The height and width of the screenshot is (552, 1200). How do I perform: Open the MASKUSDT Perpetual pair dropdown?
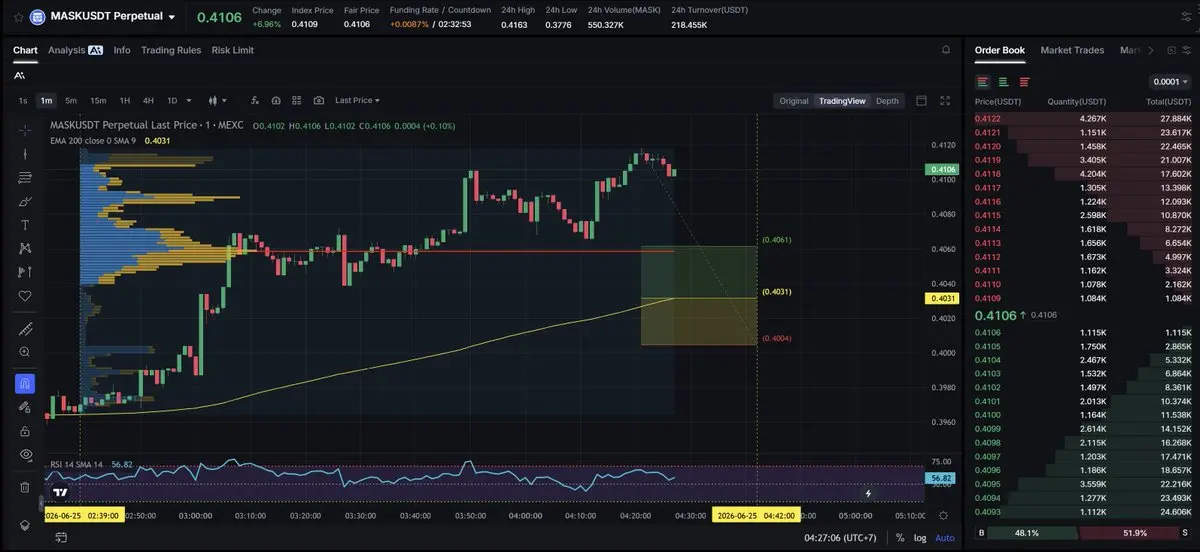click(172, 18)
